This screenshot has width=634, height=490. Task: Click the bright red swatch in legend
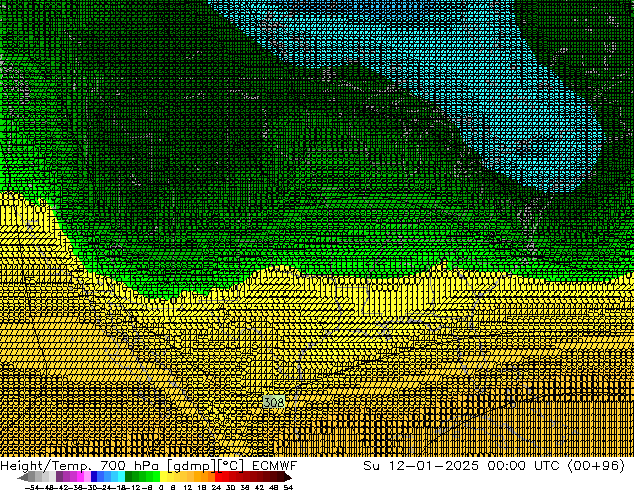coord(218,477)
